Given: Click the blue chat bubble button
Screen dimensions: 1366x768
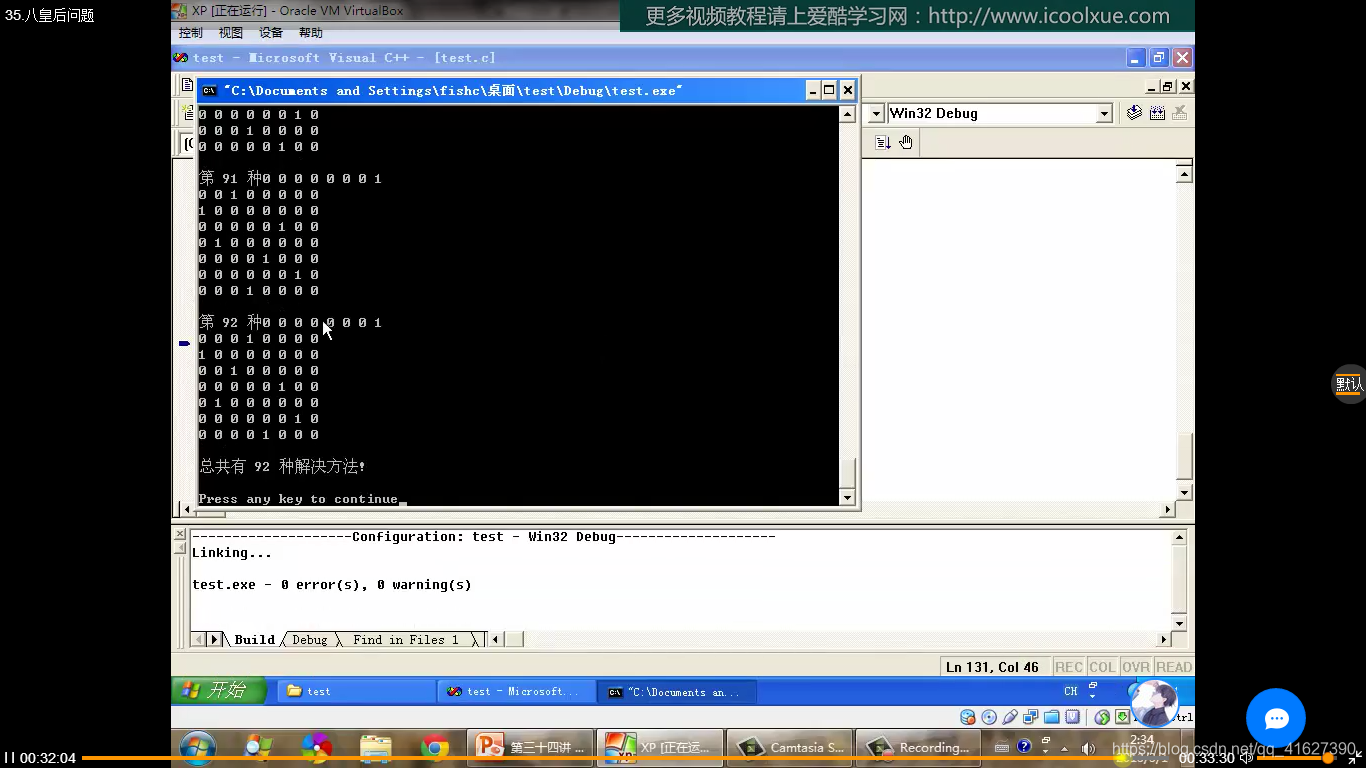Looking at the screenshot, I should (x=1276, y=718).
